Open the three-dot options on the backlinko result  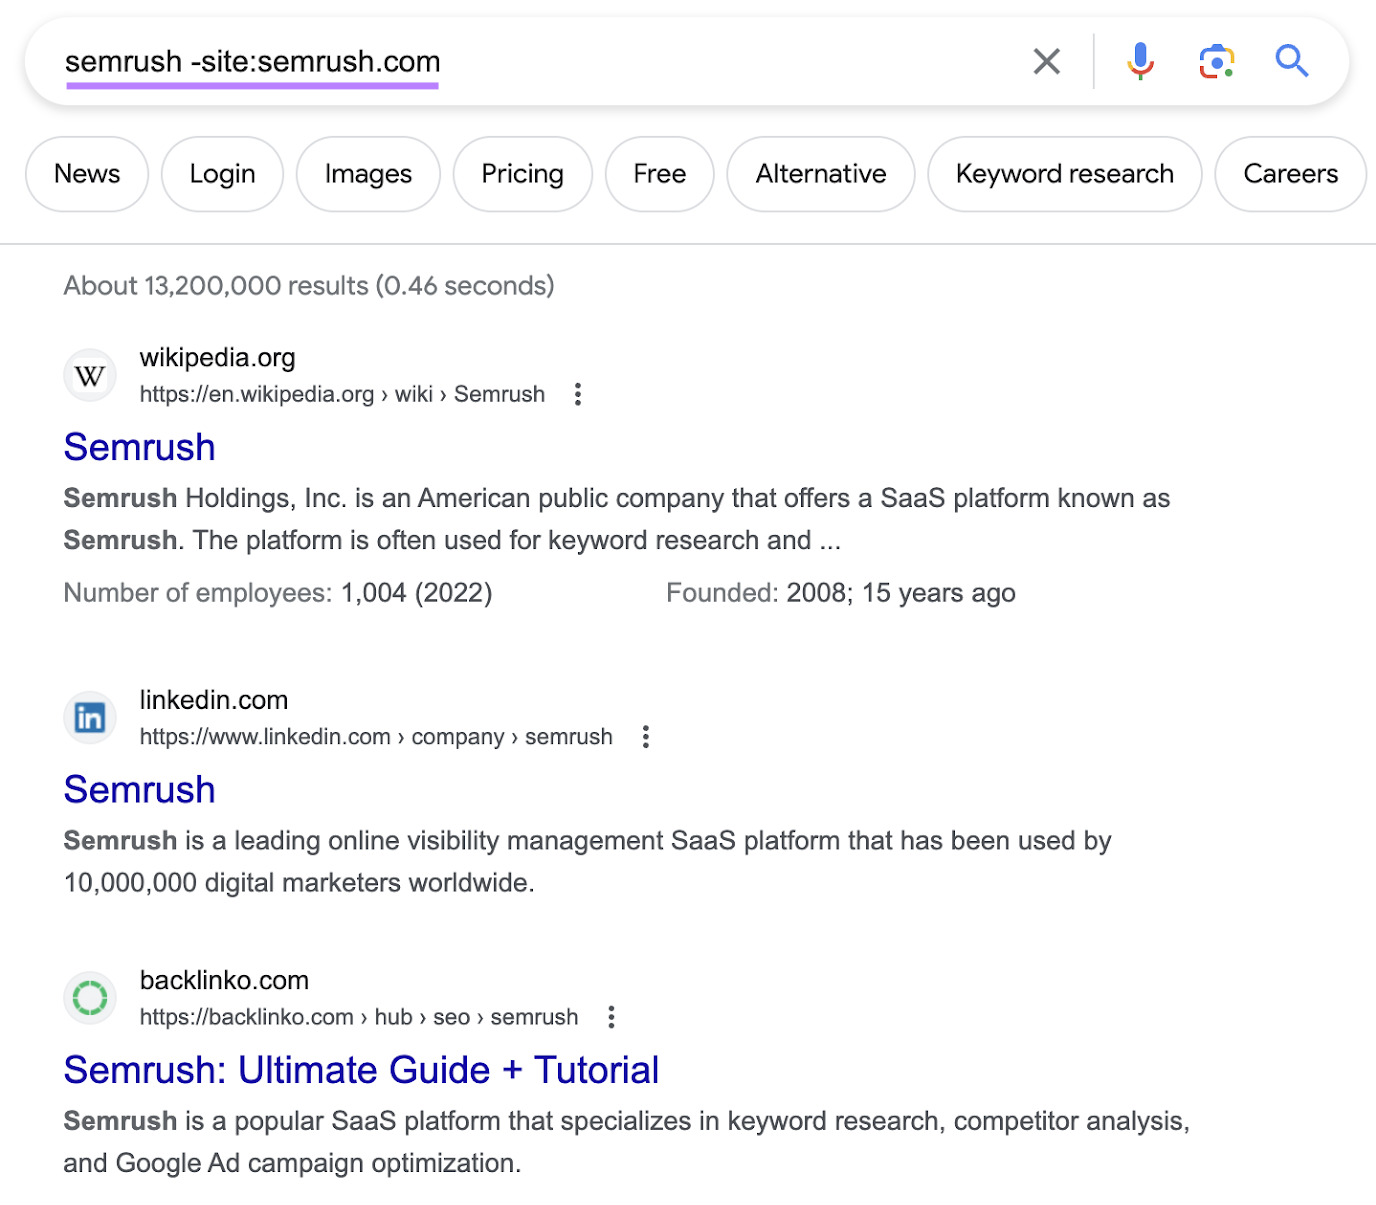[610, 1017]
